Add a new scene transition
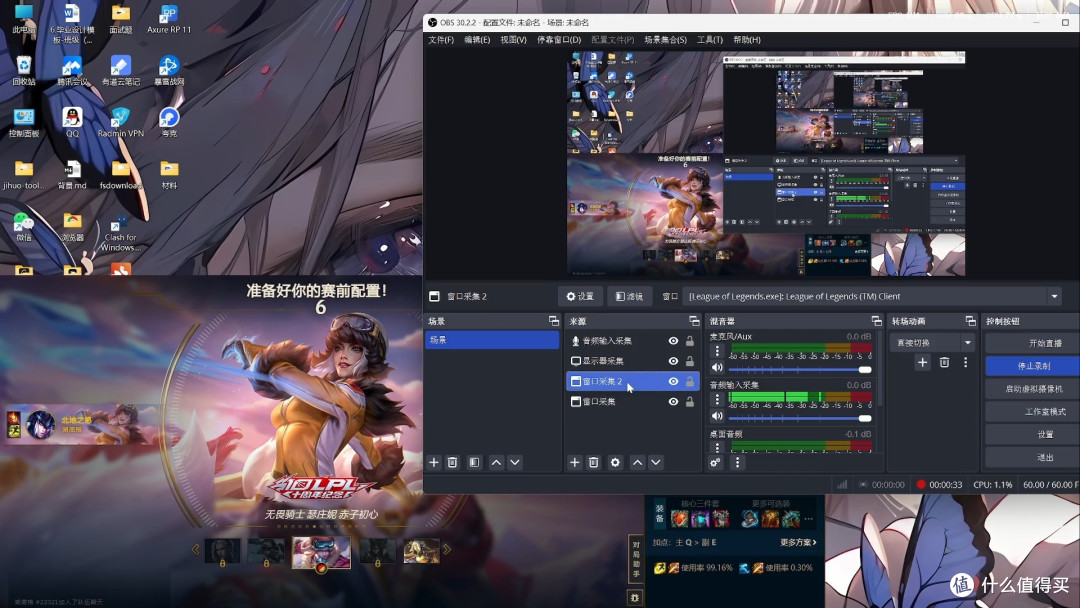Viewport: 1080px width, 608px height. (x=922, y=363)
